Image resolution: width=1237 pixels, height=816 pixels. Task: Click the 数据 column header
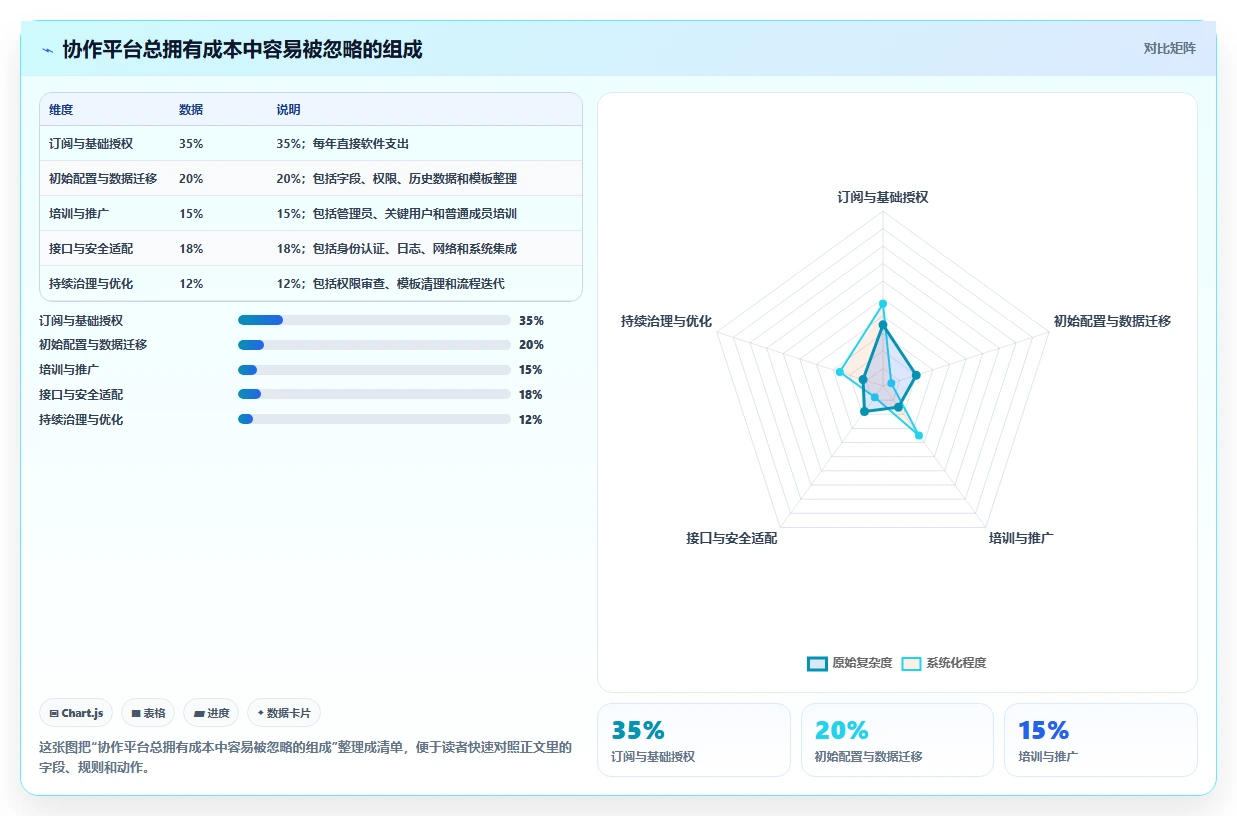[x=191, y=109]
